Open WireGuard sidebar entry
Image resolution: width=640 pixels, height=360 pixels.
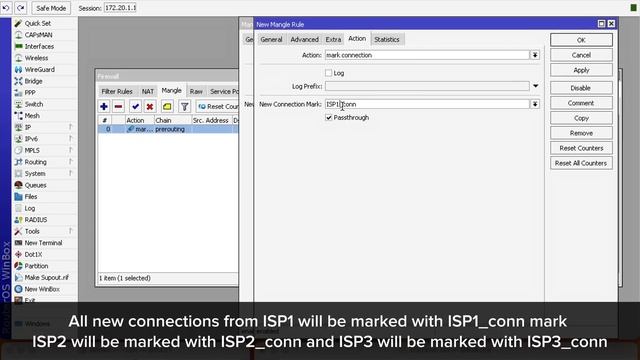tap(40, 70)
